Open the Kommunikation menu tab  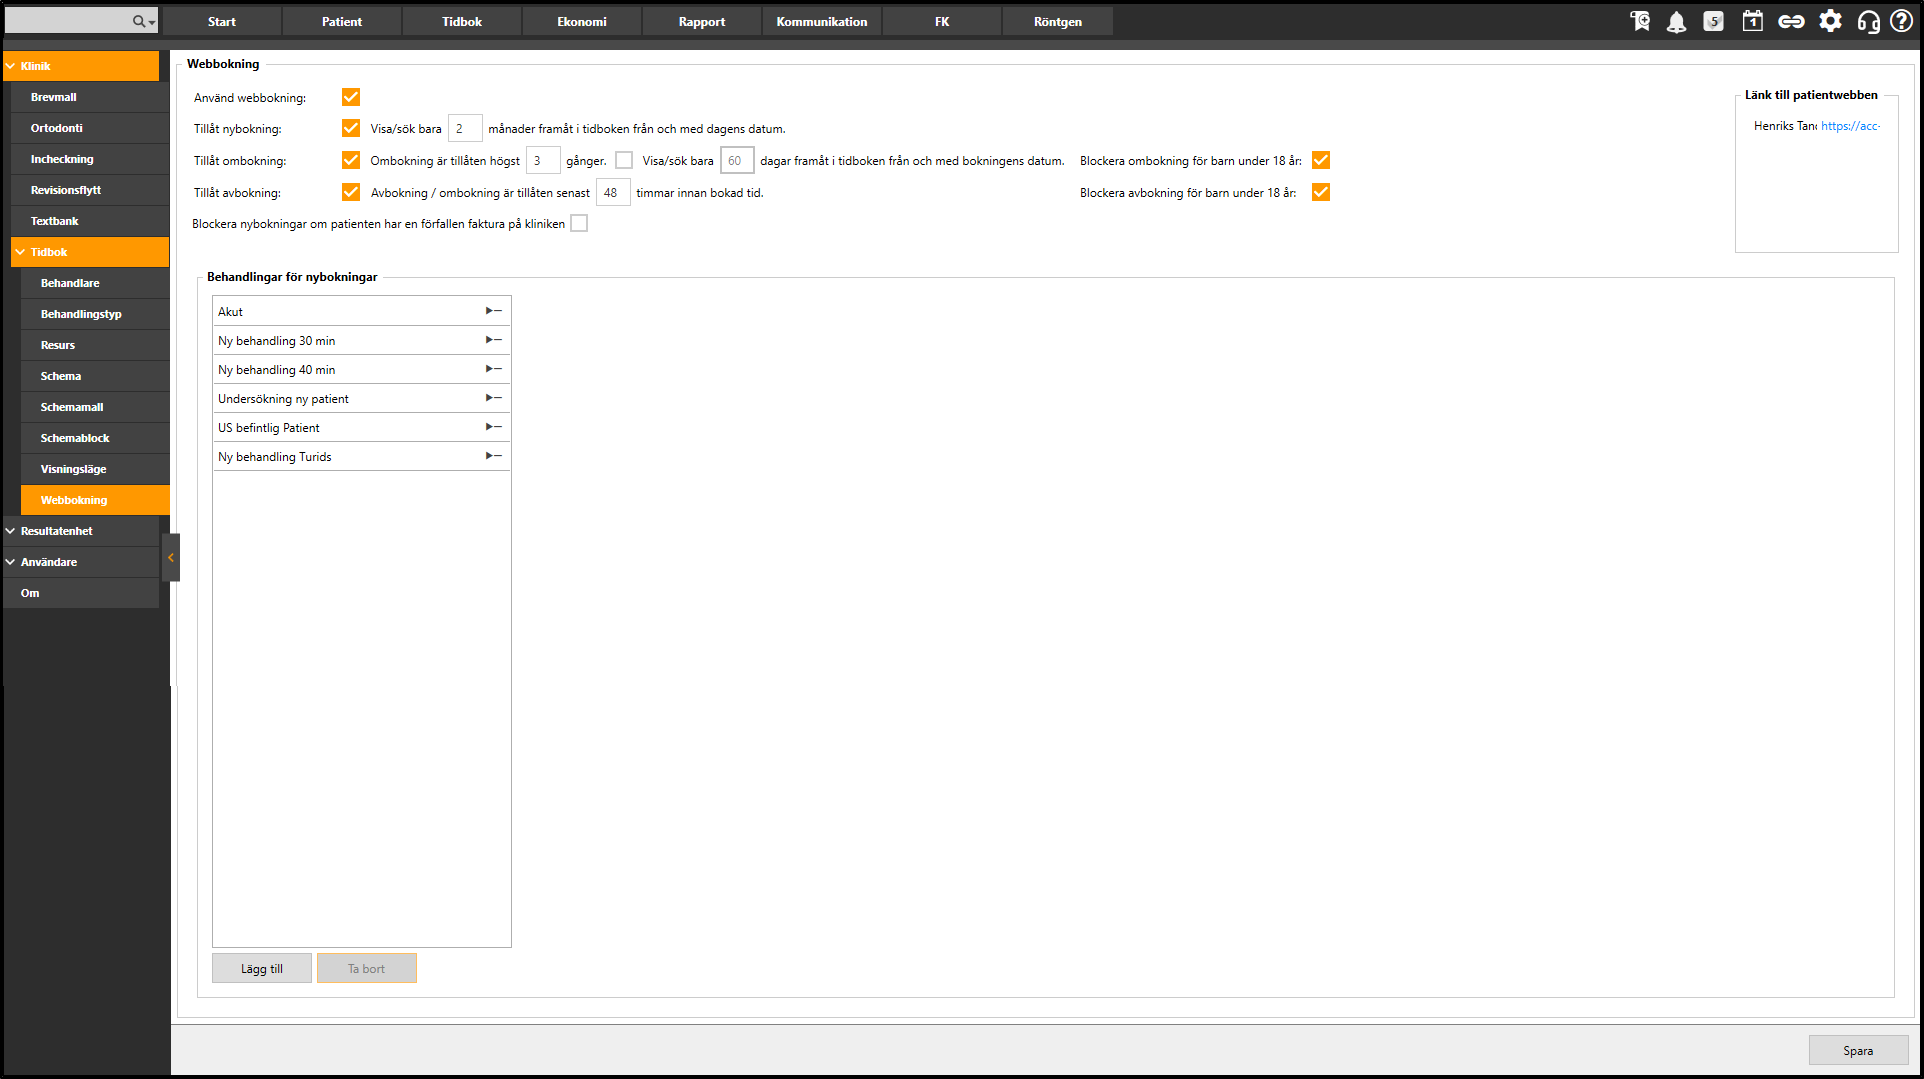(822, 21)
